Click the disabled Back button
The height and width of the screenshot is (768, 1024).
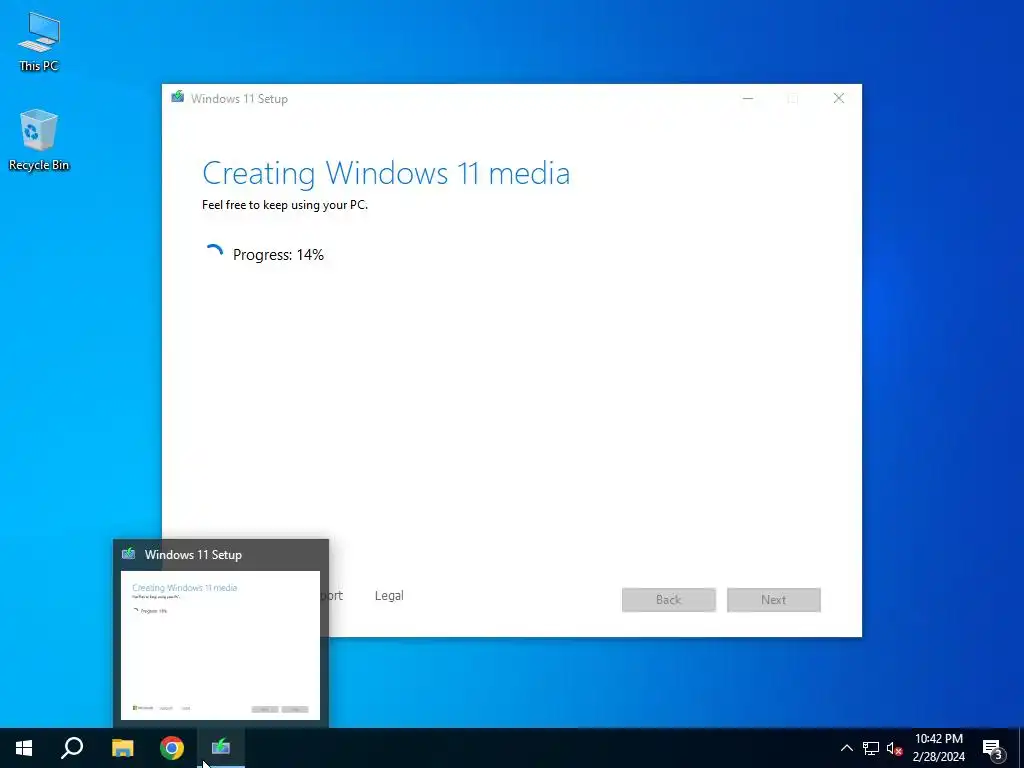click(669, 600)
